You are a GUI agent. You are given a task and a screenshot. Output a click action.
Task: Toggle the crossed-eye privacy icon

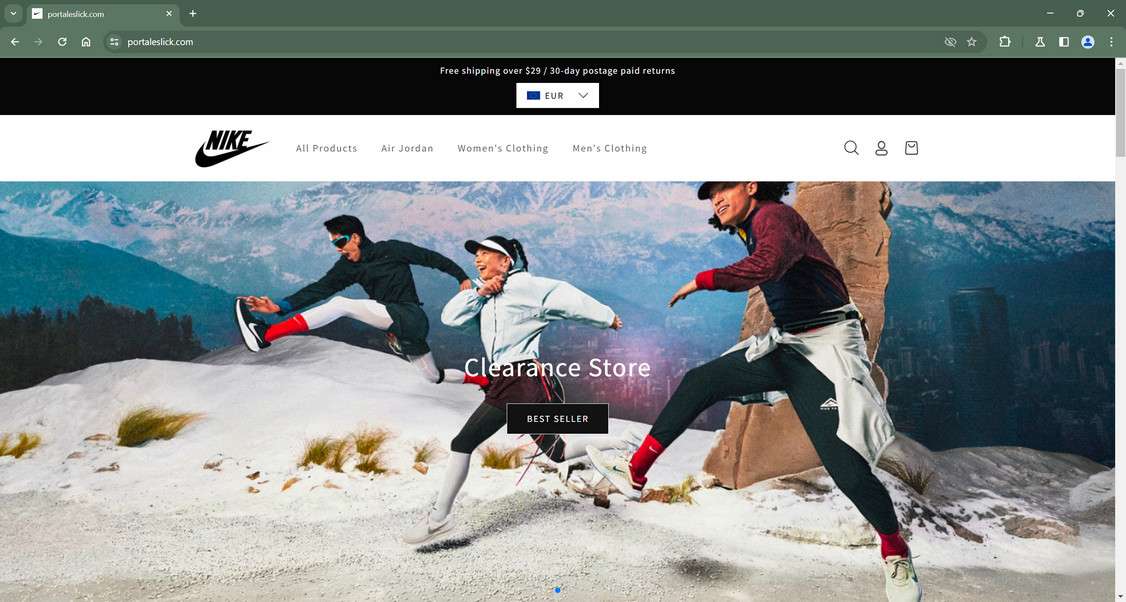pos(949,41)
